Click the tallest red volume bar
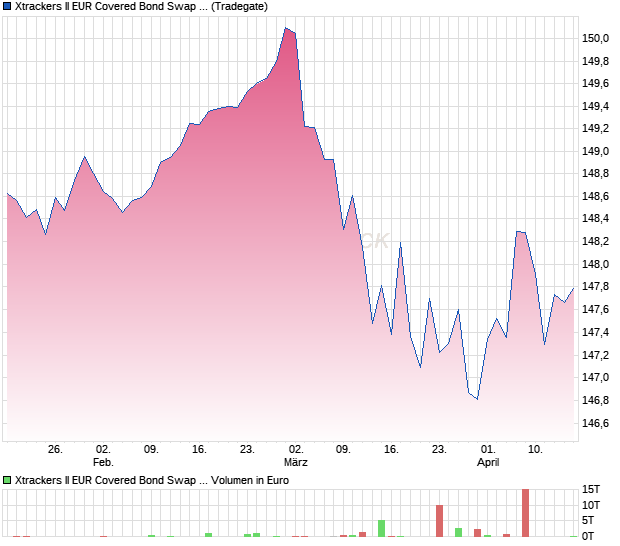The width and height of the screenshot is (620, 546). tap(525, 513)
